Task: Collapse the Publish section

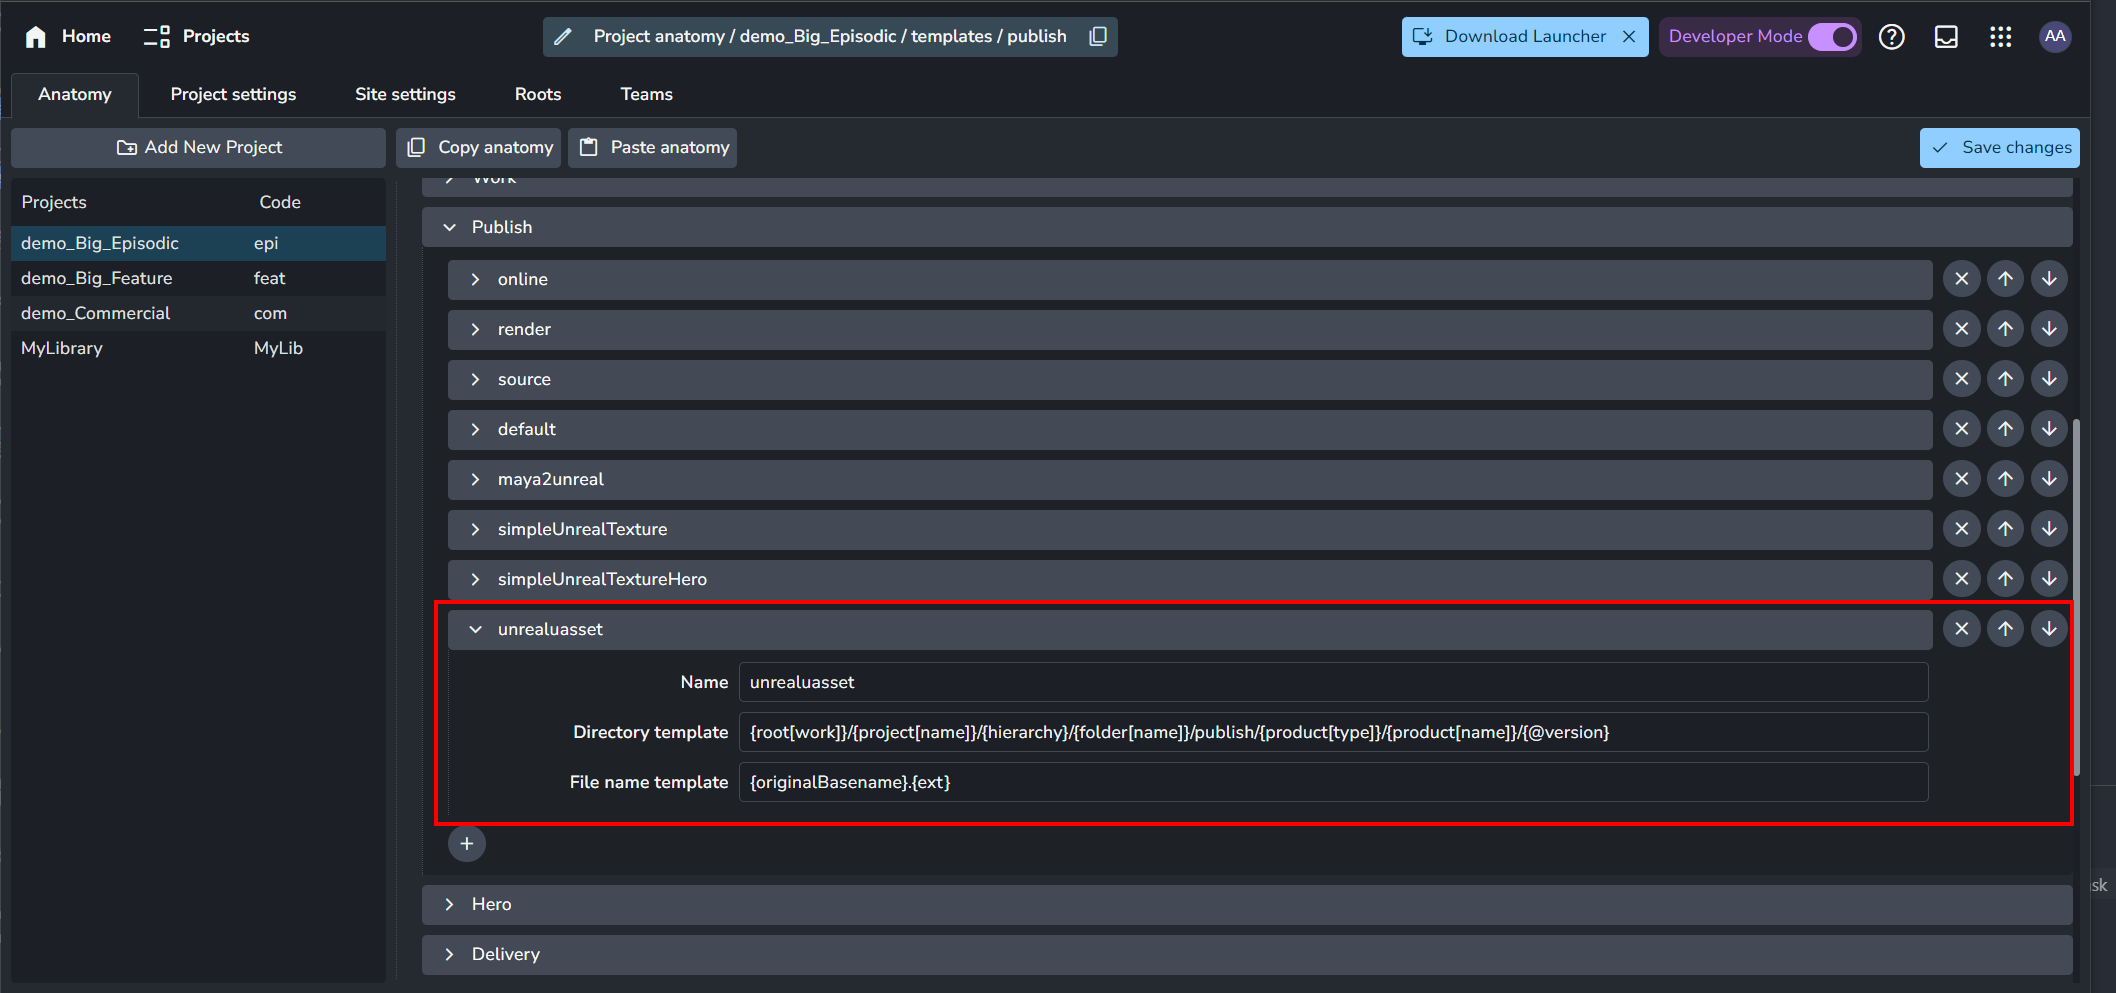Action: click(450, 227)
